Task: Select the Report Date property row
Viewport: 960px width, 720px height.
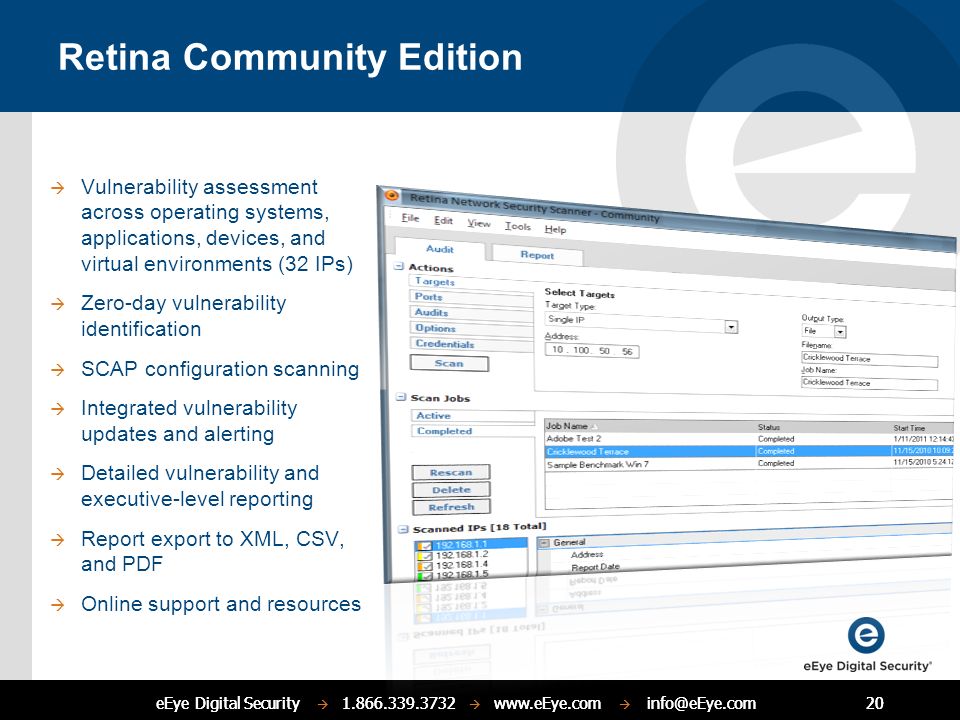Action: 595,568
